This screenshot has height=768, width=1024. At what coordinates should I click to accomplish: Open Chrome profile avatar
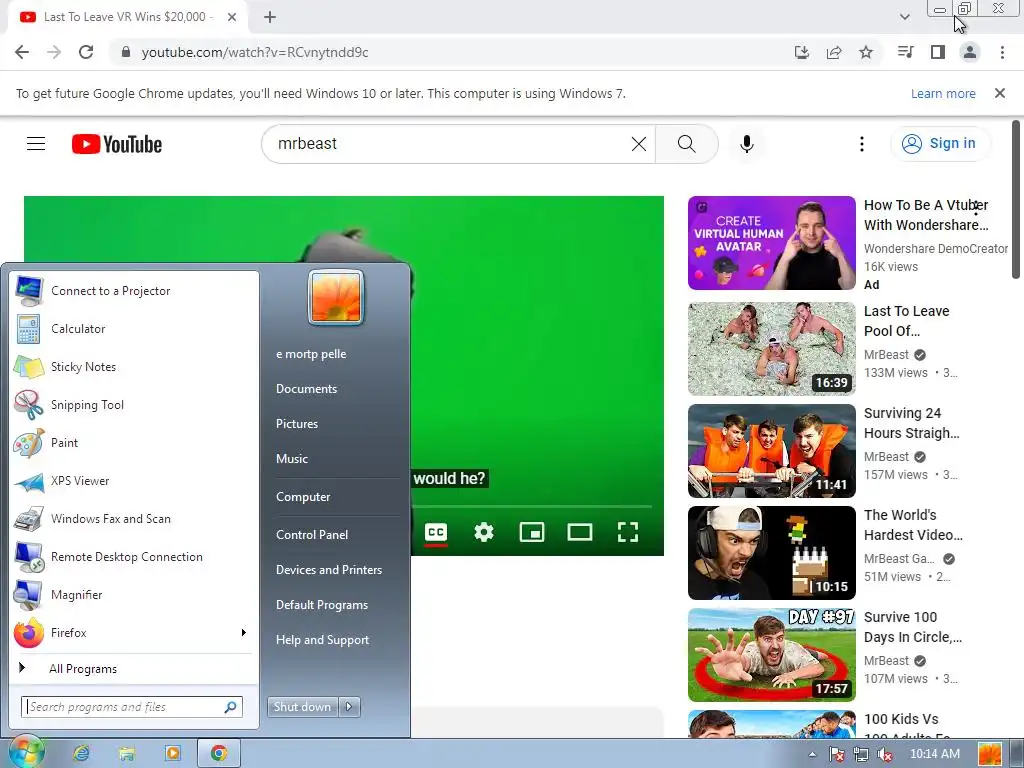coord(970,52)
